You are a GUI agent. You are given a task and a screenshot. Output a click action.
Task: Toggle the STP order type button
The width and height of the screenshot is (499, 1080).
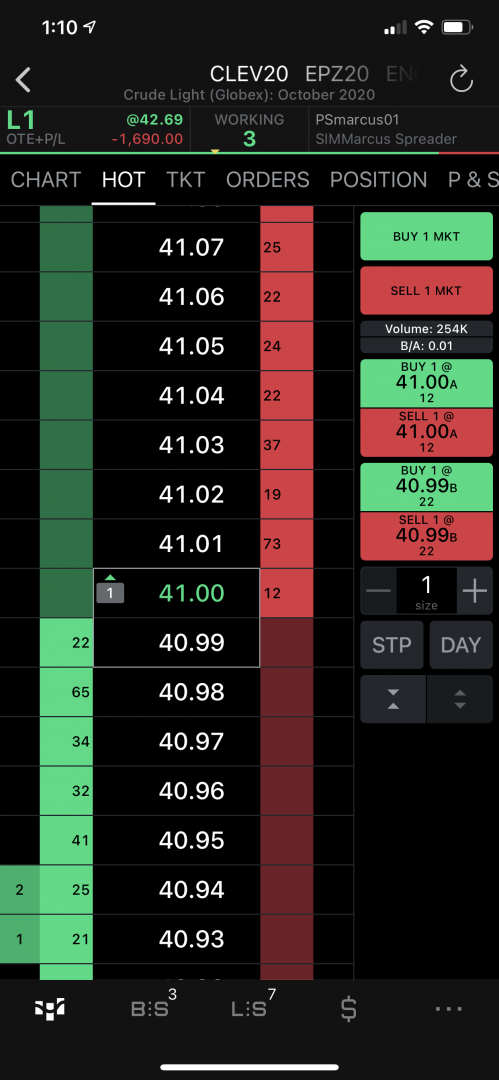click(392, 645)
